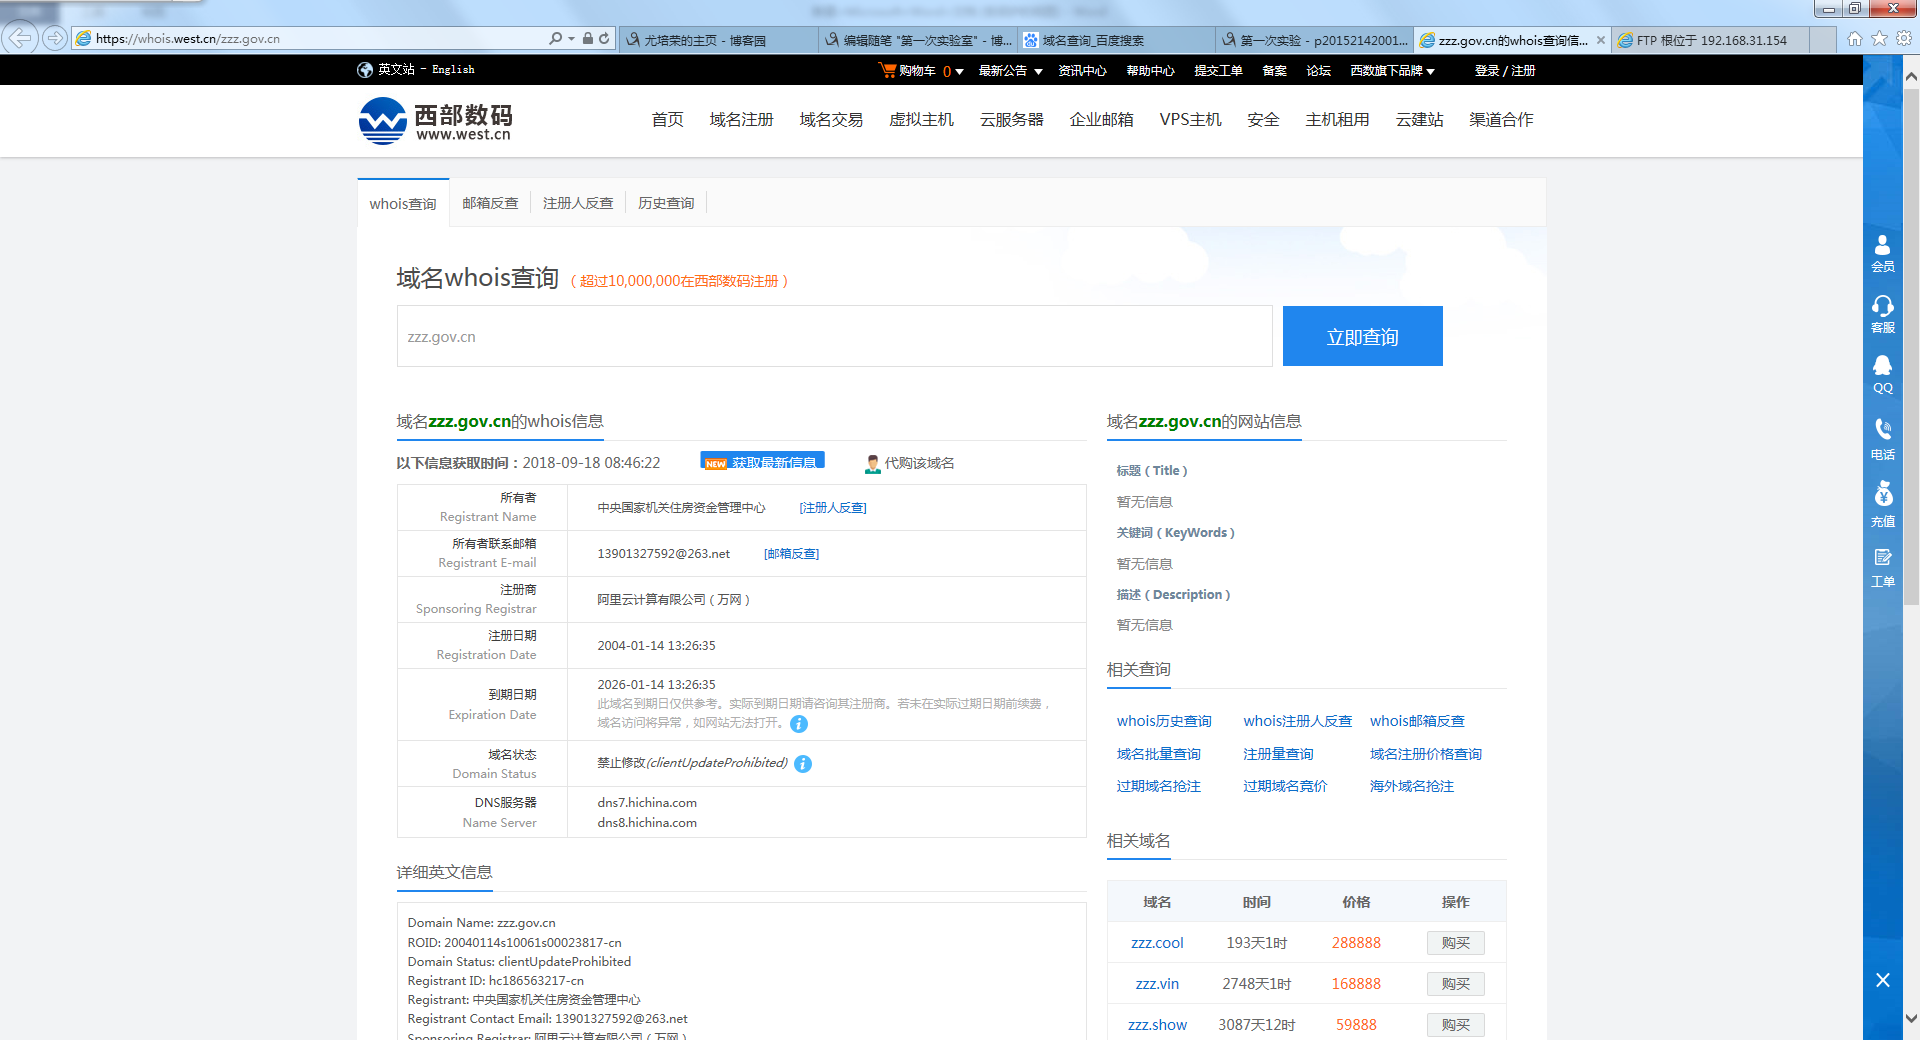Viewport: 1920px width, 1040px height.
Task: Click the 立即查询 search button
Action: coord(1363,336)
